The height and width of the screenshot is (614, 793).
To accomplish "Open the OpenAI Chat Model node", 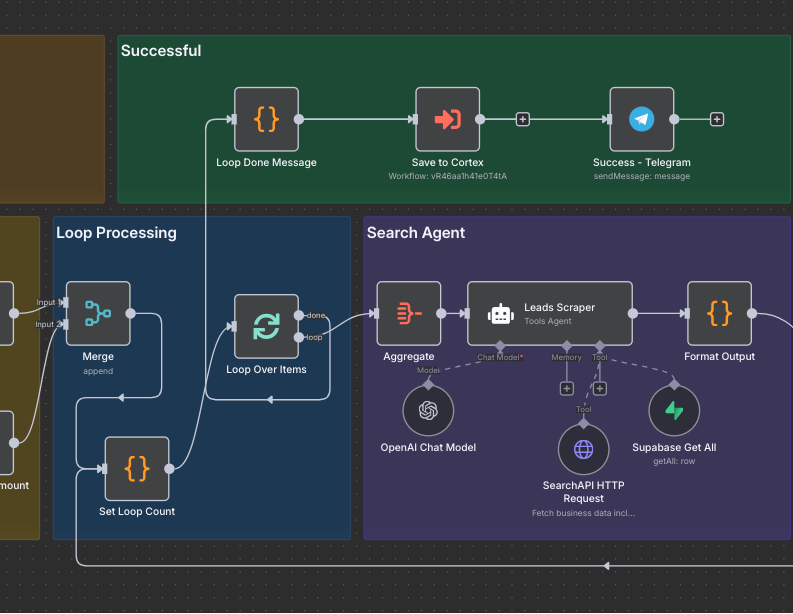I will click(x=428, y=410).
